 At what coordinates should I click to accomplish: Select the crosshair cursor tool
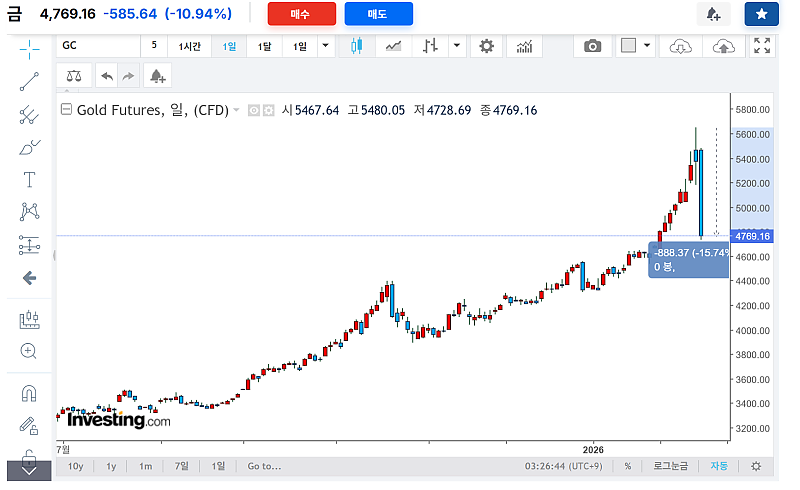(x=29, y=48)
